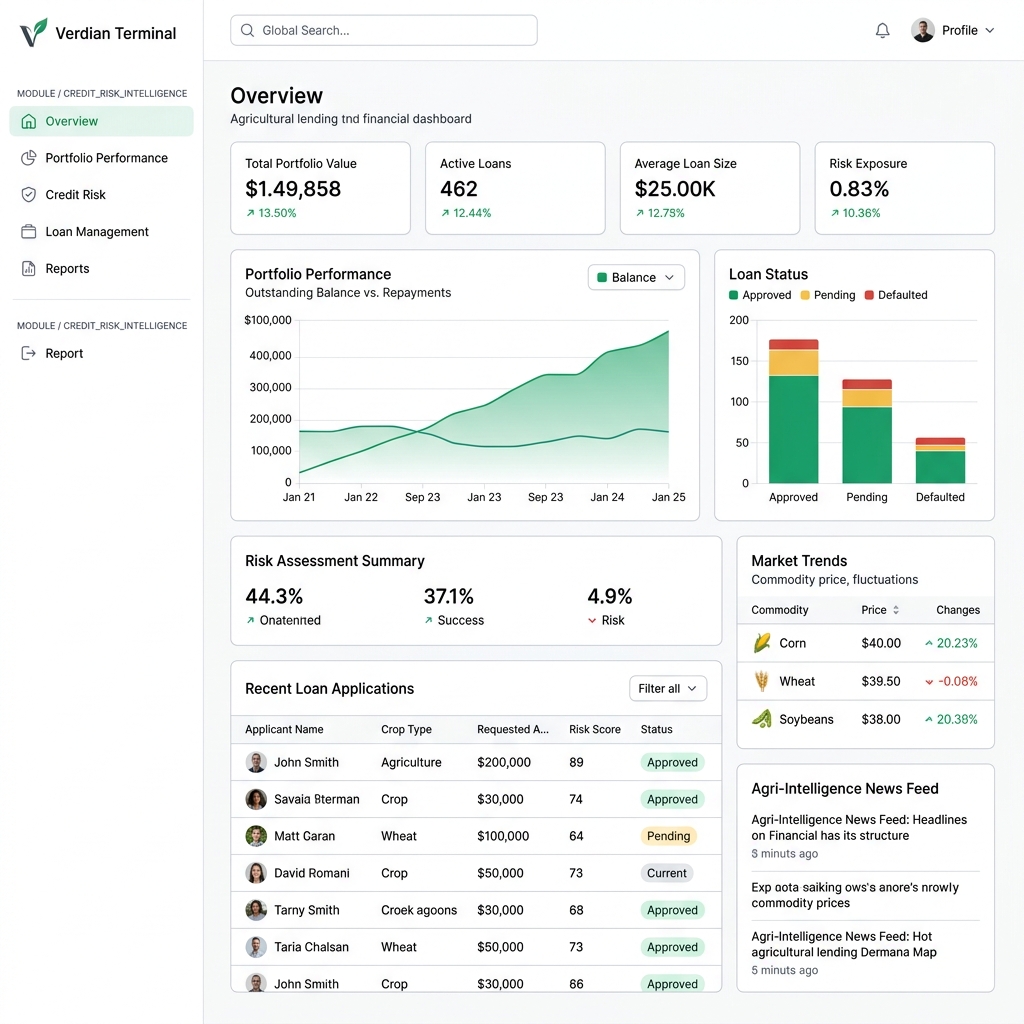Click the Report exit arrow icon
The width and height of the screenshot is (1024, 1024).
point(29,353)
